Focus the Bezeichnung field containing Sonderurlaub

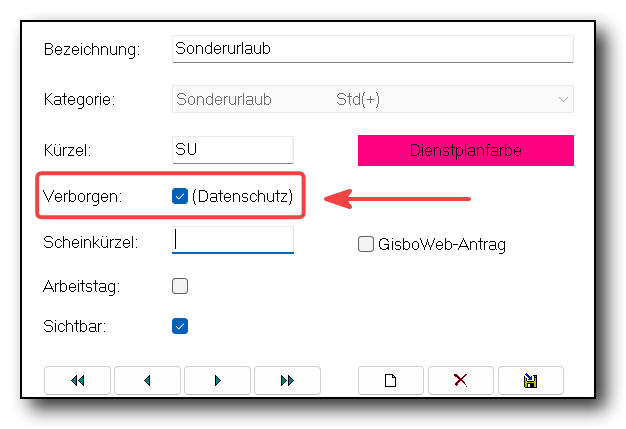[373, 49]
